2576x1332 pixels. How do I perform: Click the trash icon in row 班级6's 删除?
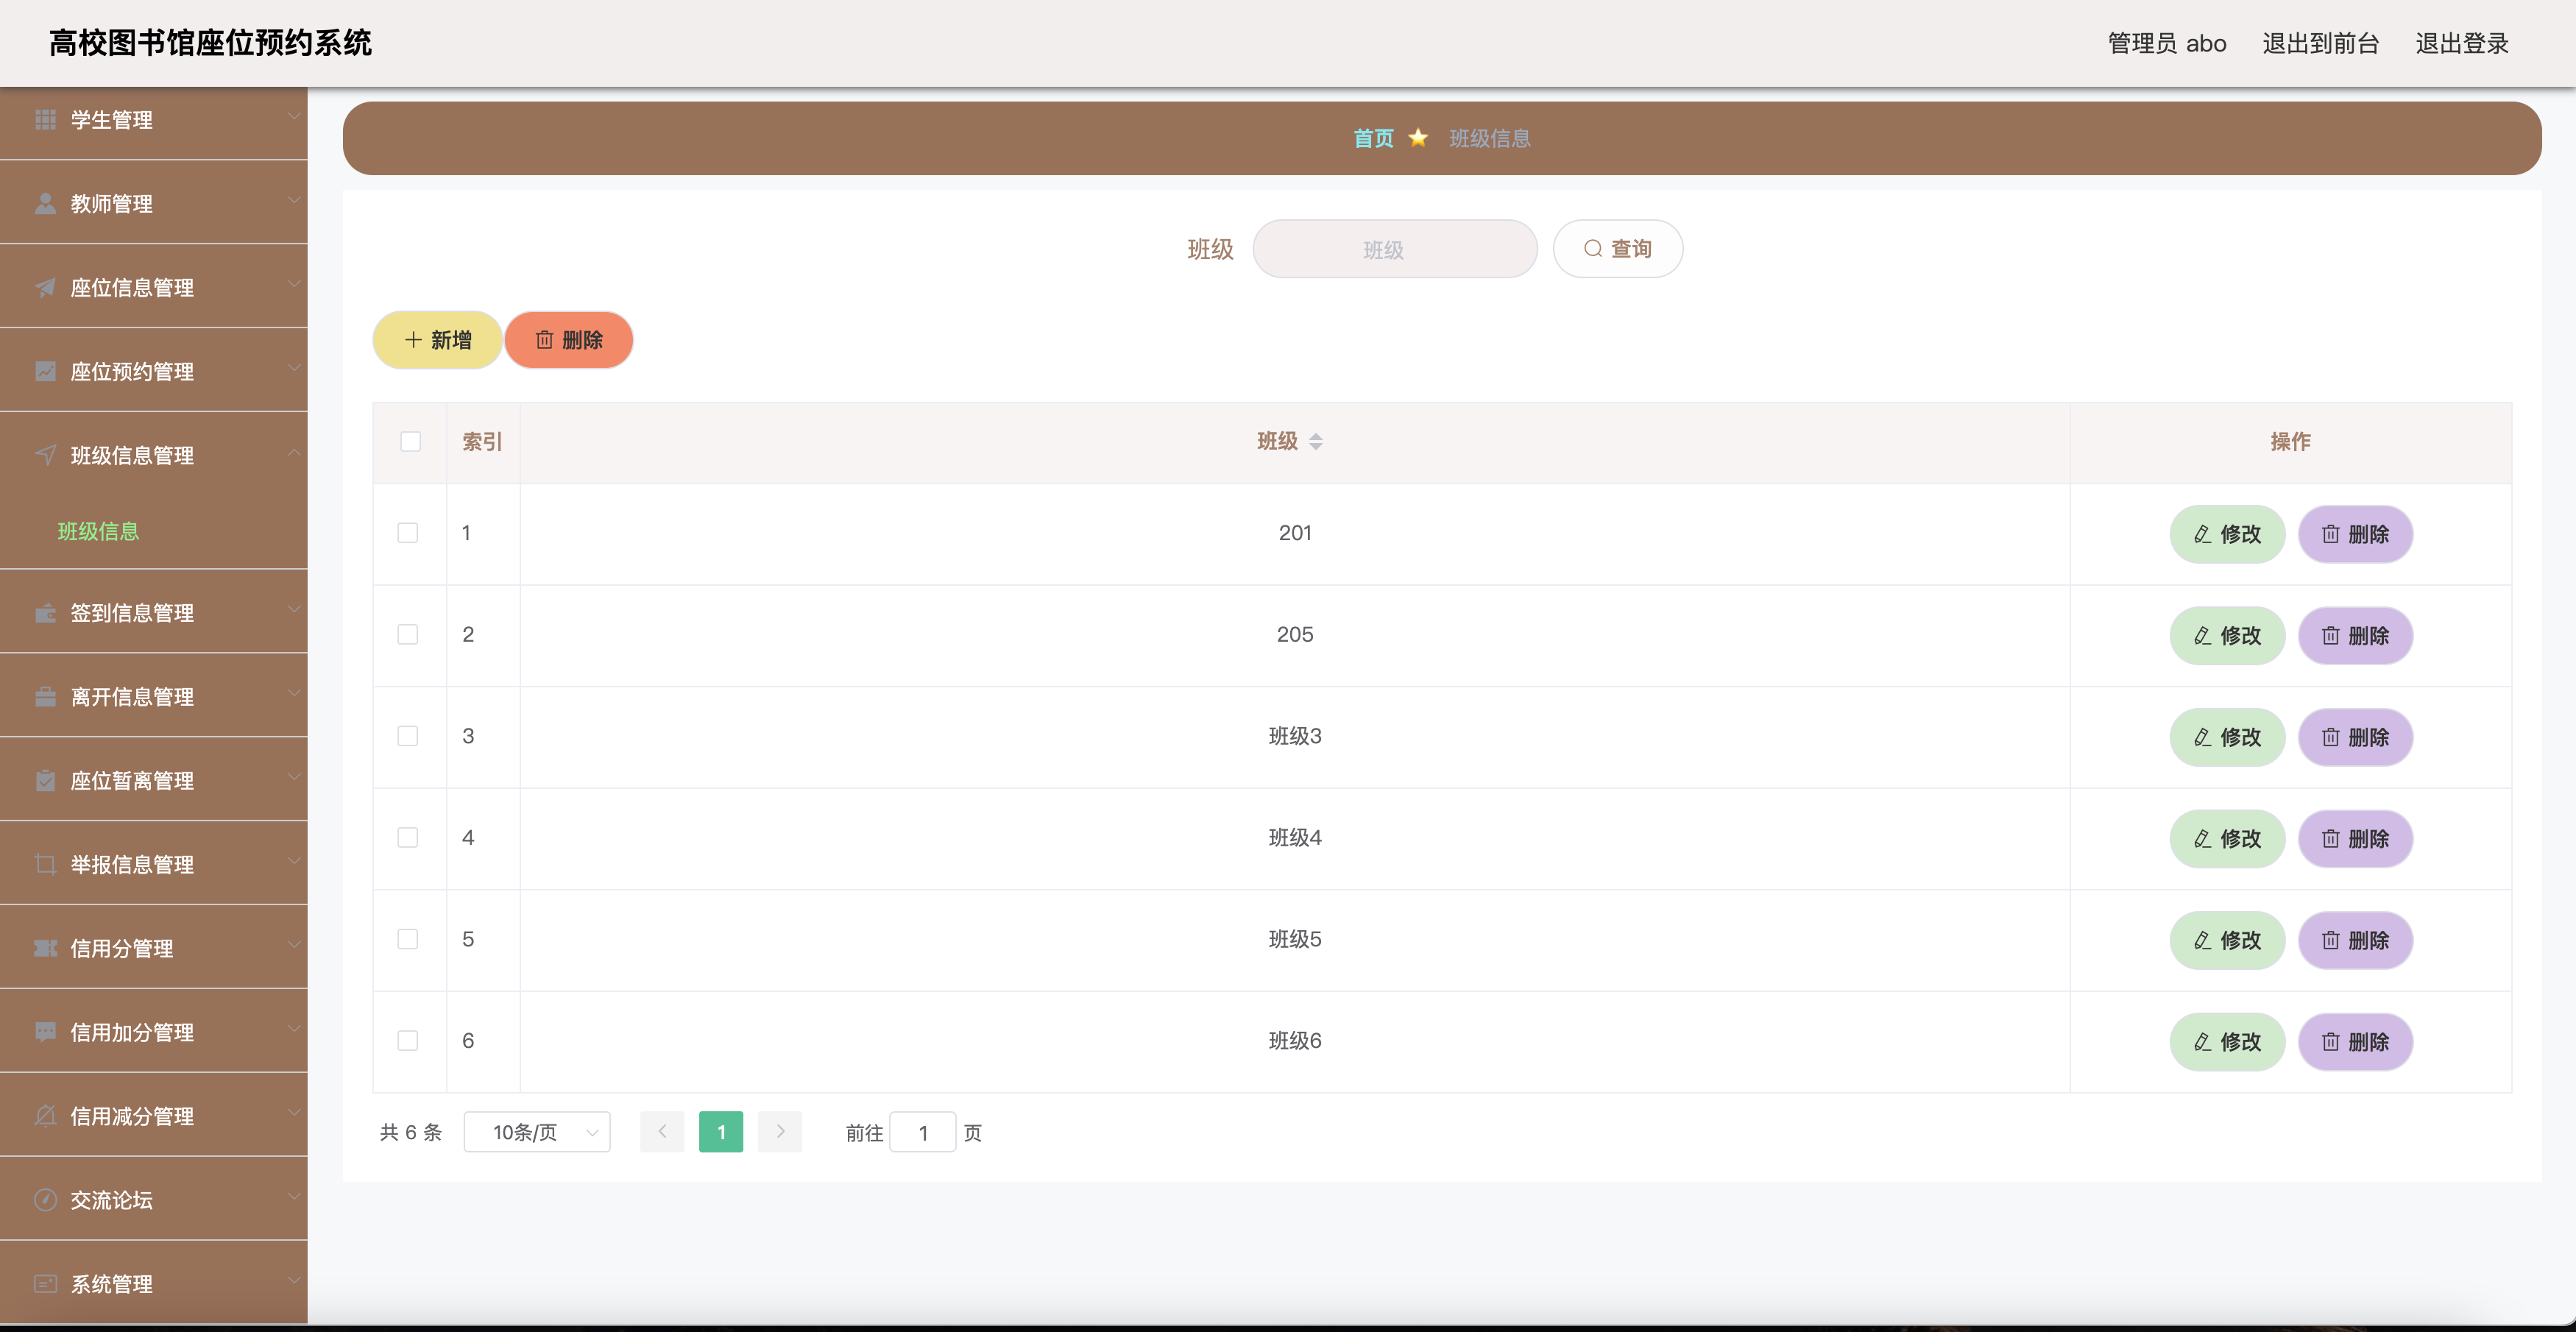coord(2330,1043)
